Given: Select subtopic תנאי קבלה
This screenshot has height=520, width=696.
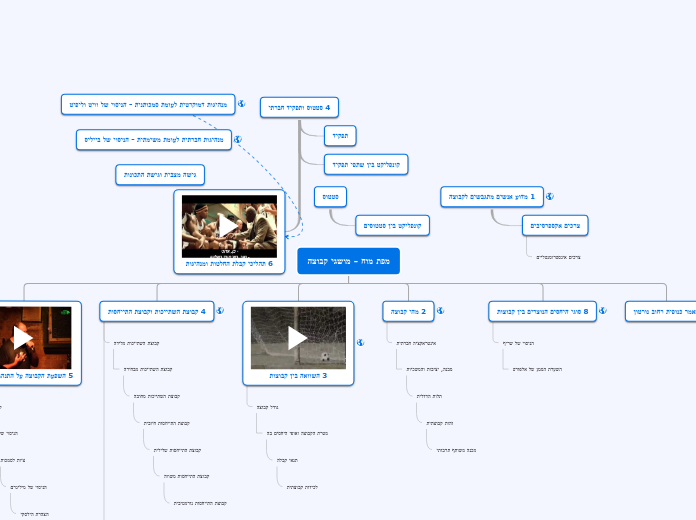Looking at the screenshot, I should [x=287, y=460].
